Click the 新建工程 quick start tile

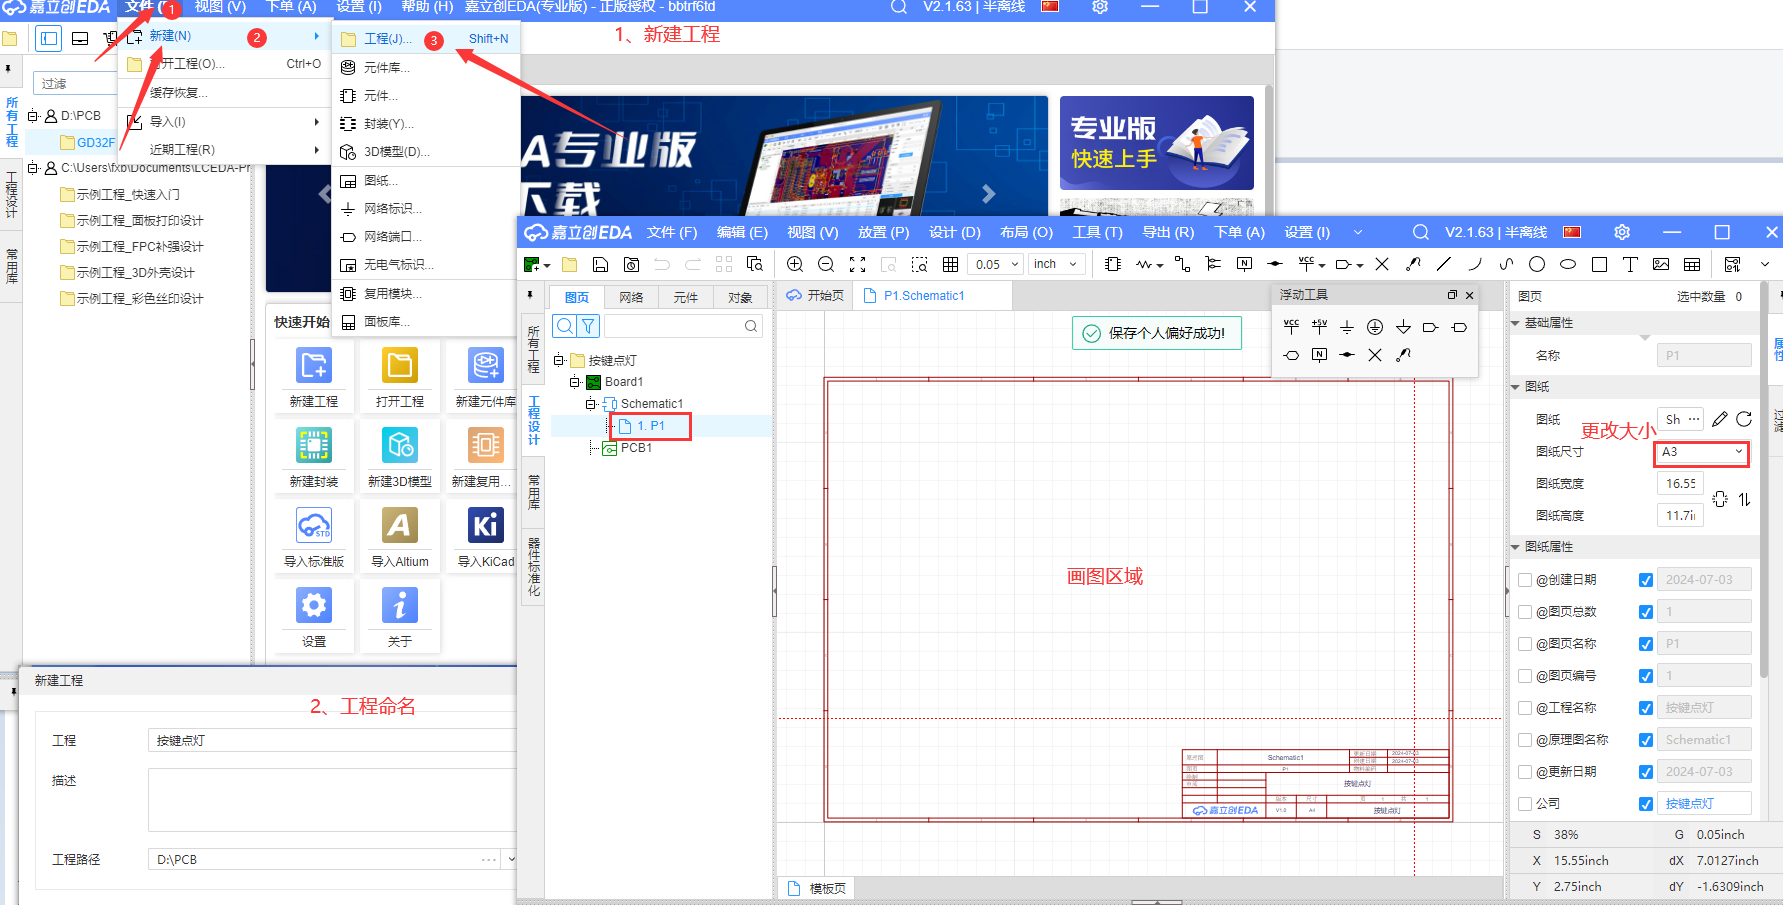(x=314, y=377)
